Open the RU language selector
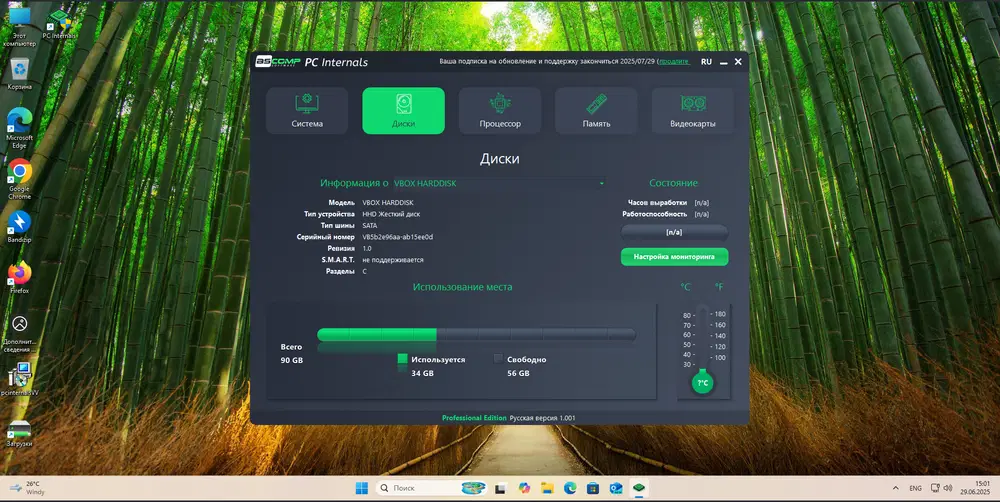 click(x=706, y=62)
